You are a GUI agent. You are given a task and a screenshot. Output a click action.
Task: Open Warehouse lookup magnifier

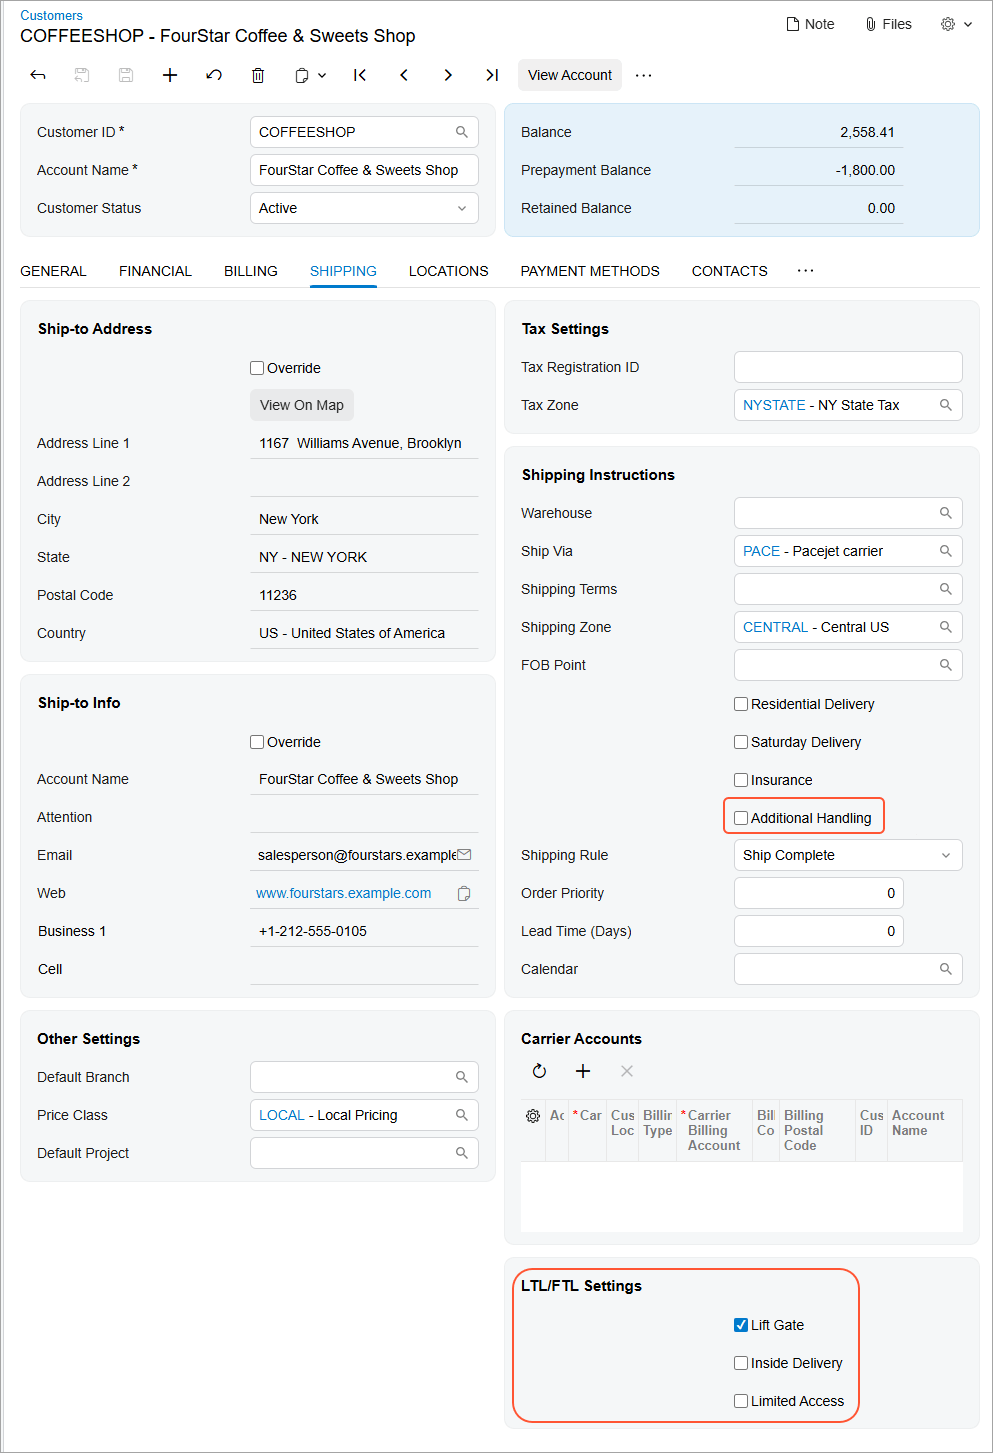click(x=946, y=513)
